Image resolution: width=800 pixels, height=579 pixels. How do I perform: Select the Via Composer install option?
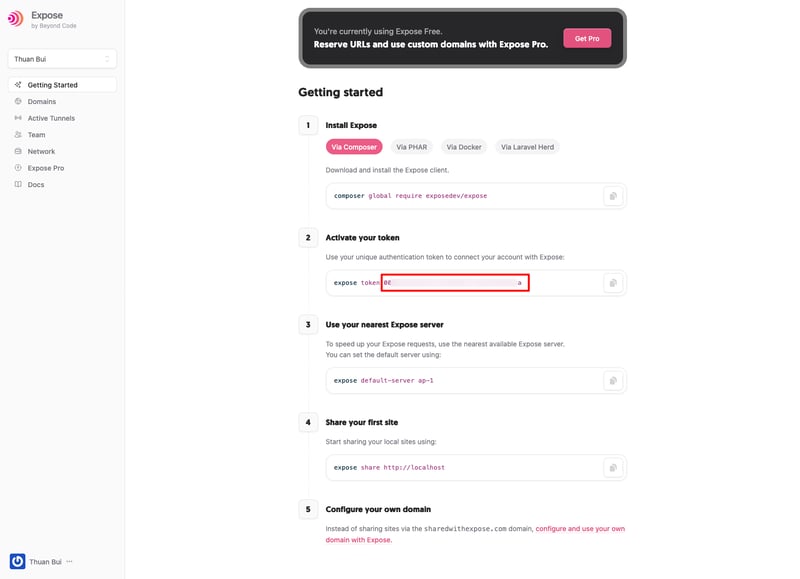pyautogui.click(x=354, y=147)
